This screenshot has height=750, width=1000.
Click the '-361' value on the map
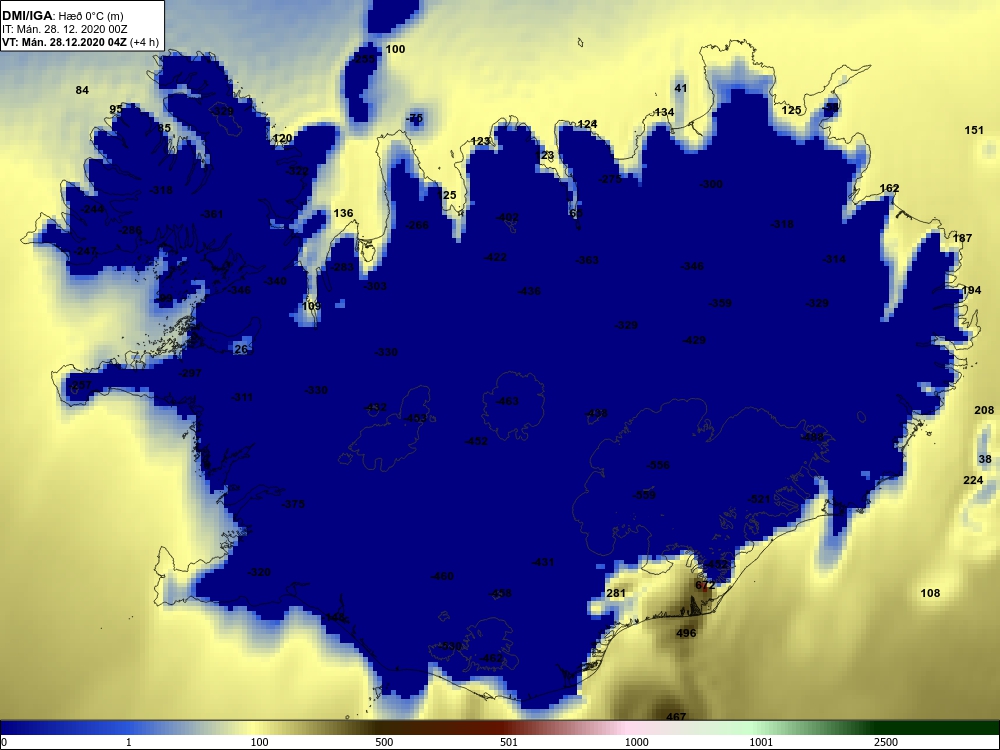coord(211,214)
